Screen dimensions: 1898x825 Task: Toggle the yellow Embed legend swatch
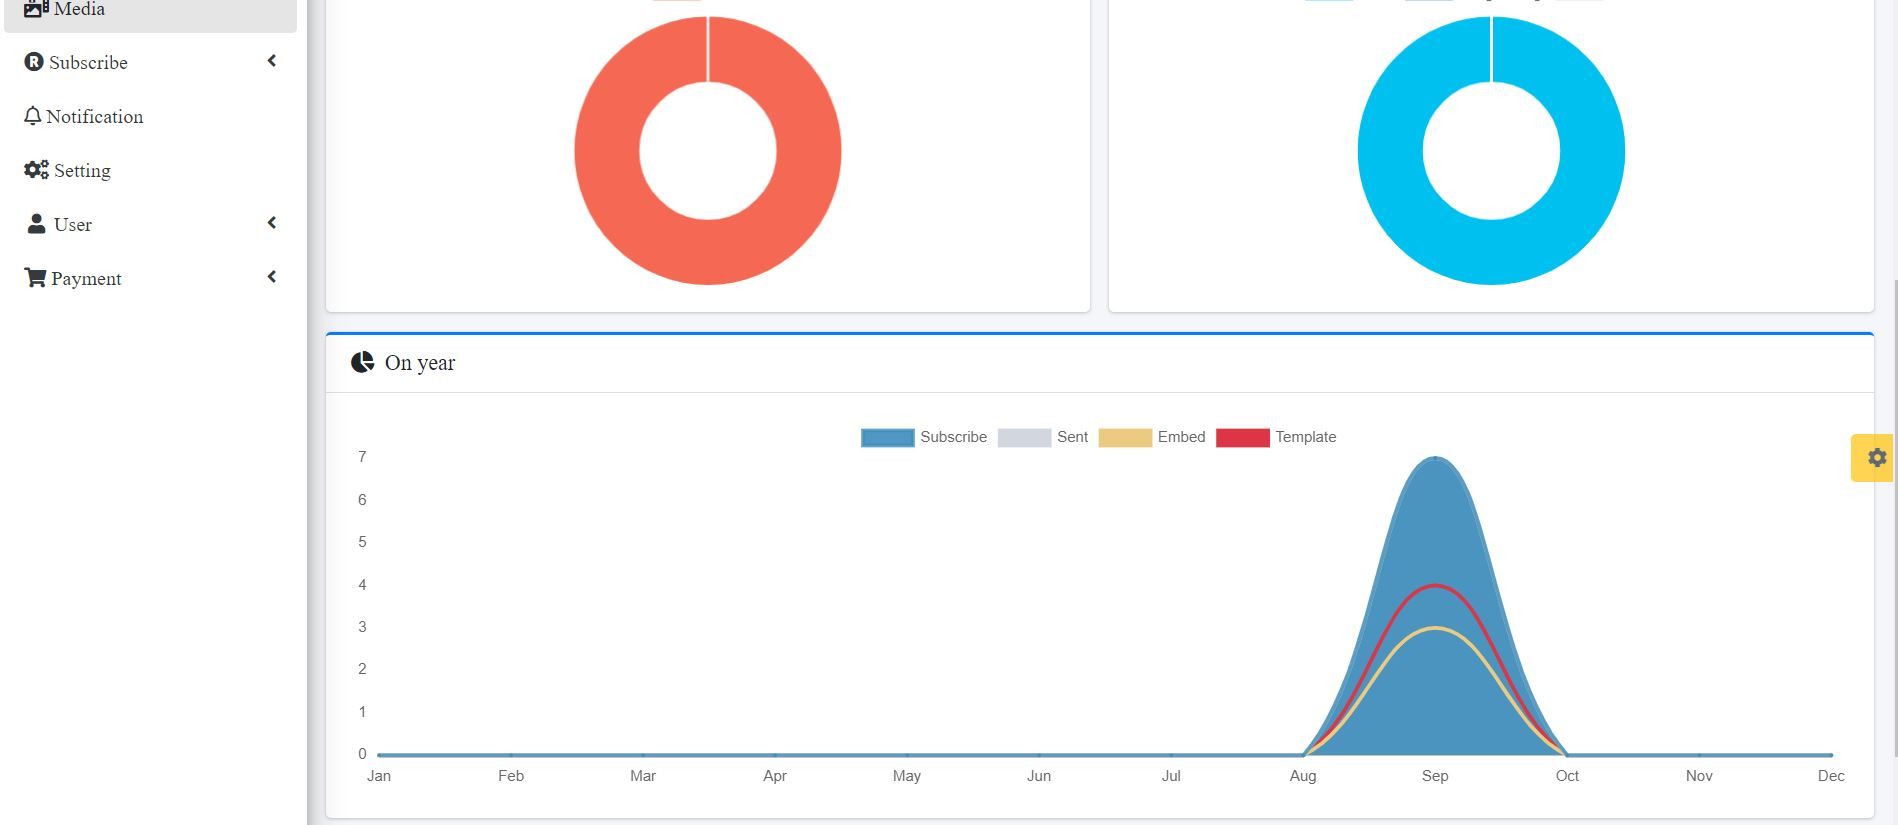(1125, 437)
